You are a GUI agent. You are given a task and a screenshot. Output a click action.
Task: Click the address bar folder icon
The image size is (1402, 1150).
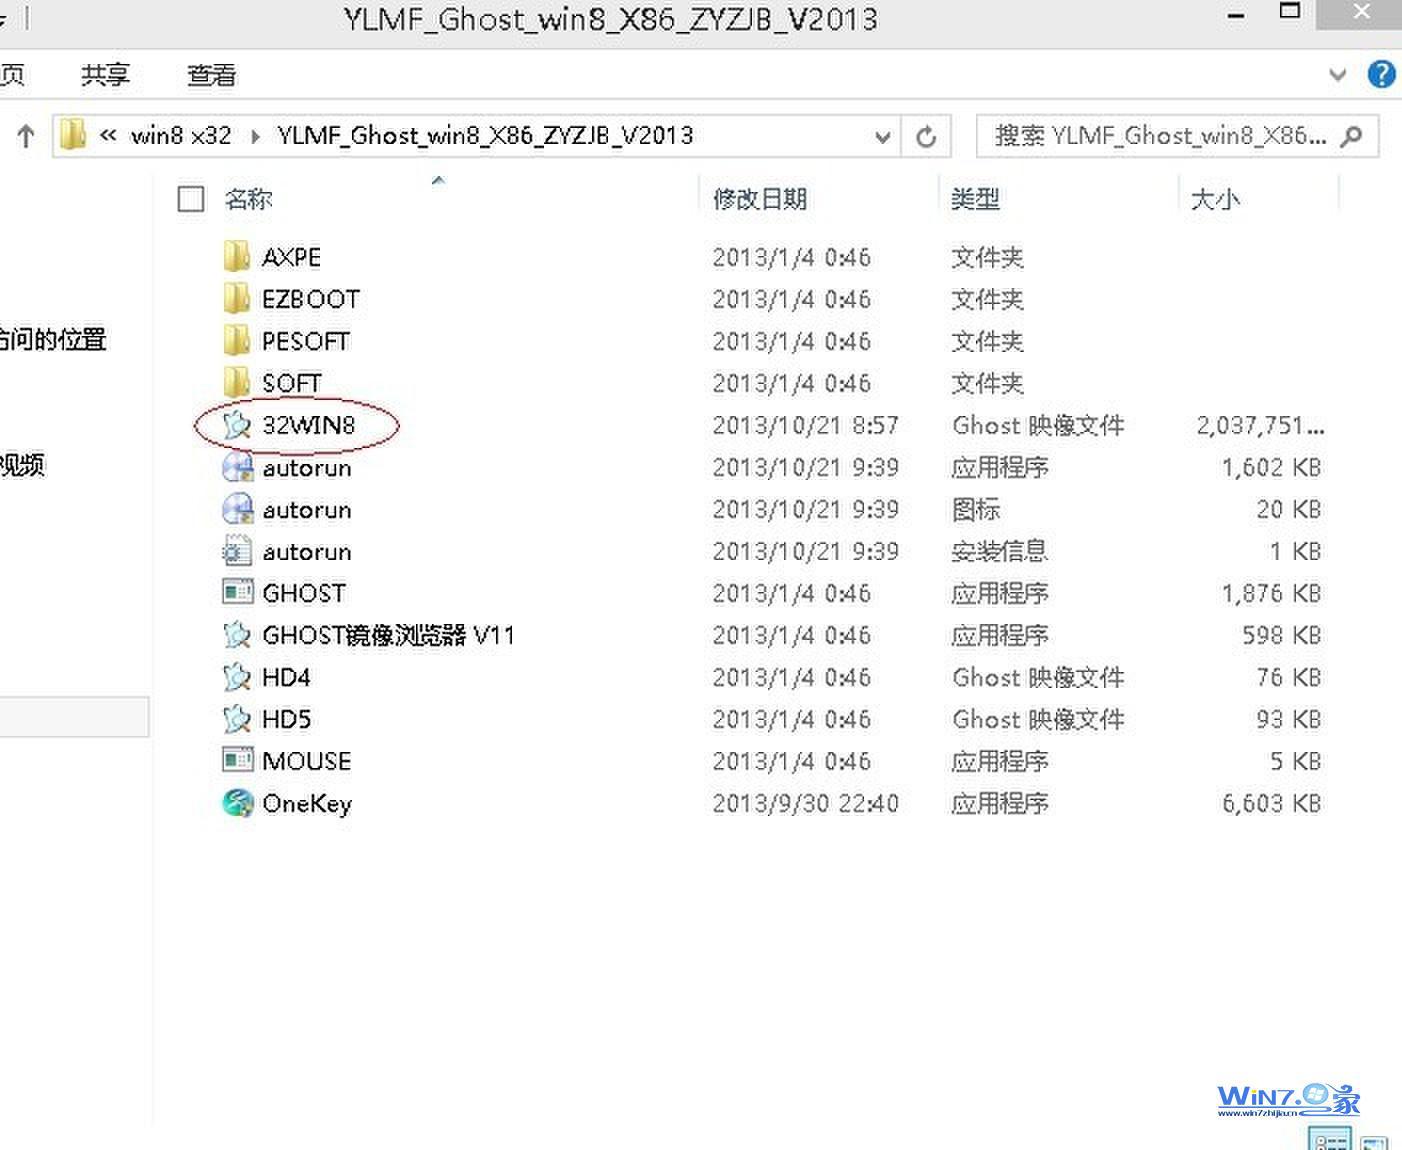[73, 135]
